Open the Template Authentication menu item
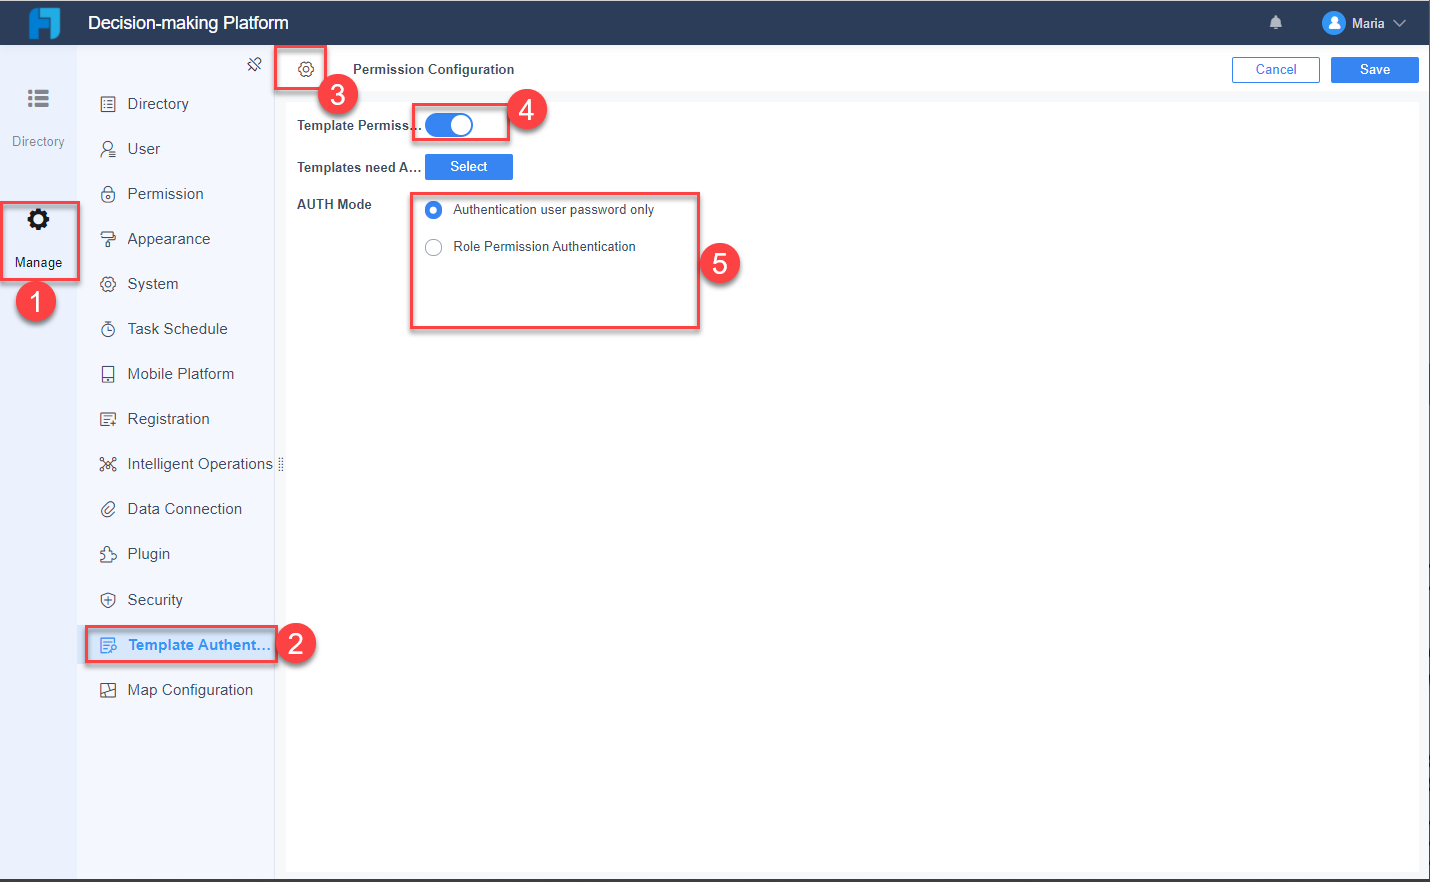The image size is (1430, 882). point(190,644)
